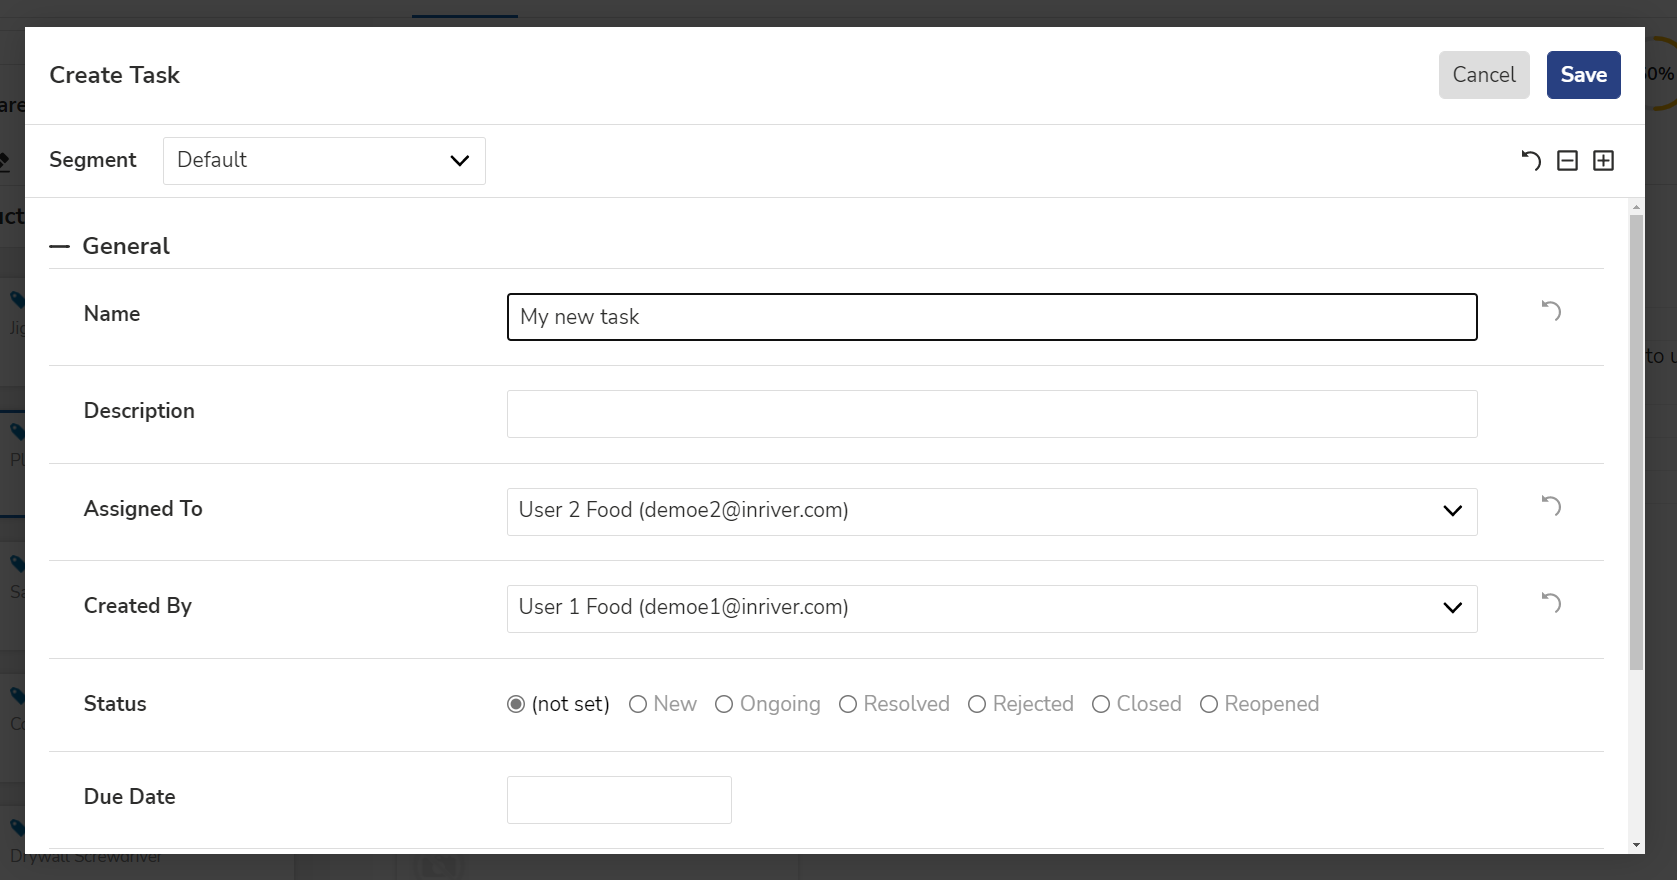Image resolution: width=1677 pixels, height=880 pixels.
Task: Click the Assigned To label
Action: (143, 509)
